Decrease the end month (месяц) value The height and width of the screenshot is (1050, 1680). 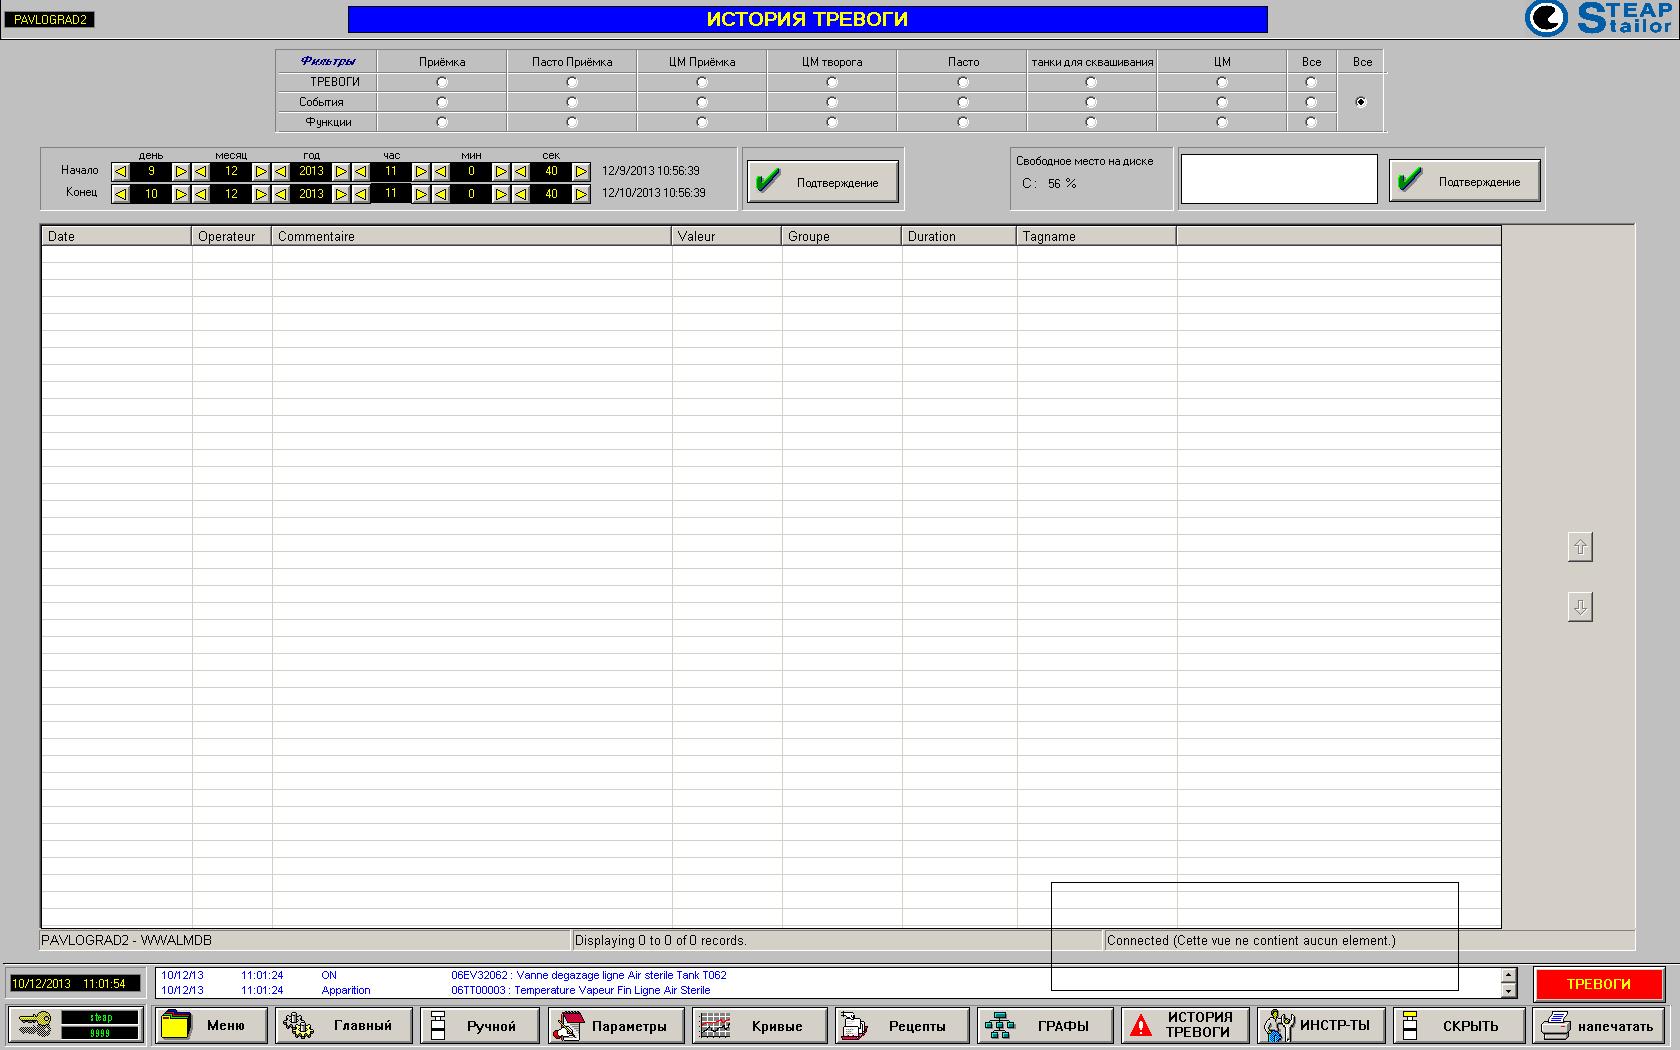coord(201,194)
